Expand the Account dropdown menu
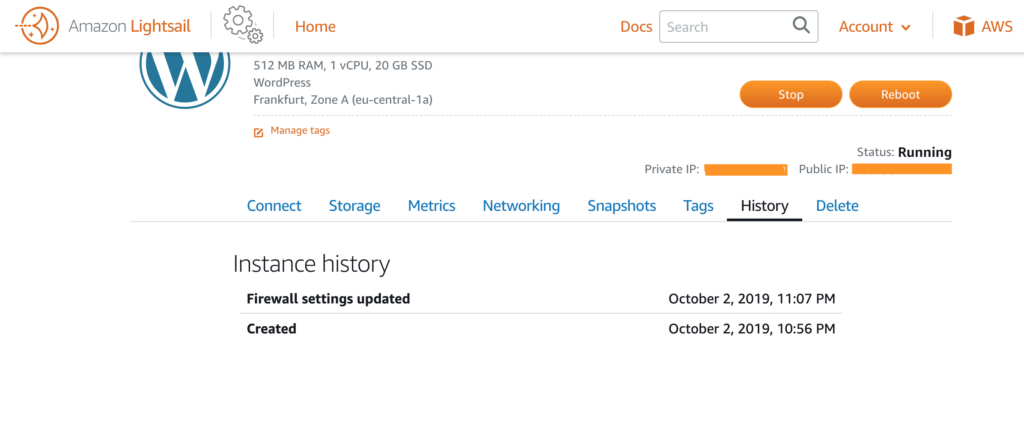 874,27
